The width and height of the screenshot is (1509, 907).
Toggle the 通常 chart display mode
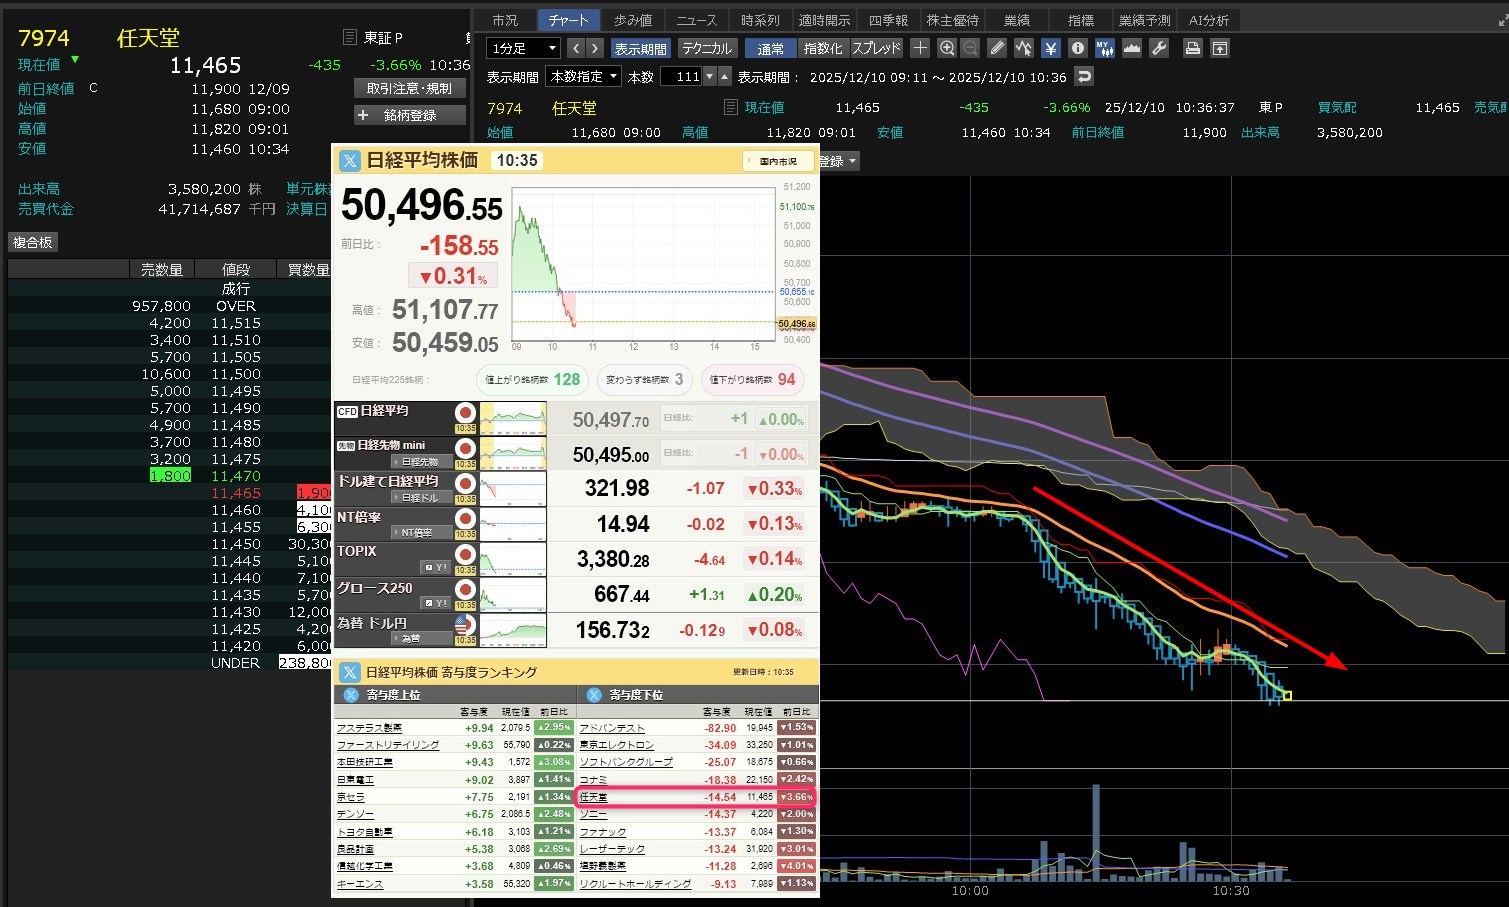tap(770, 48)
